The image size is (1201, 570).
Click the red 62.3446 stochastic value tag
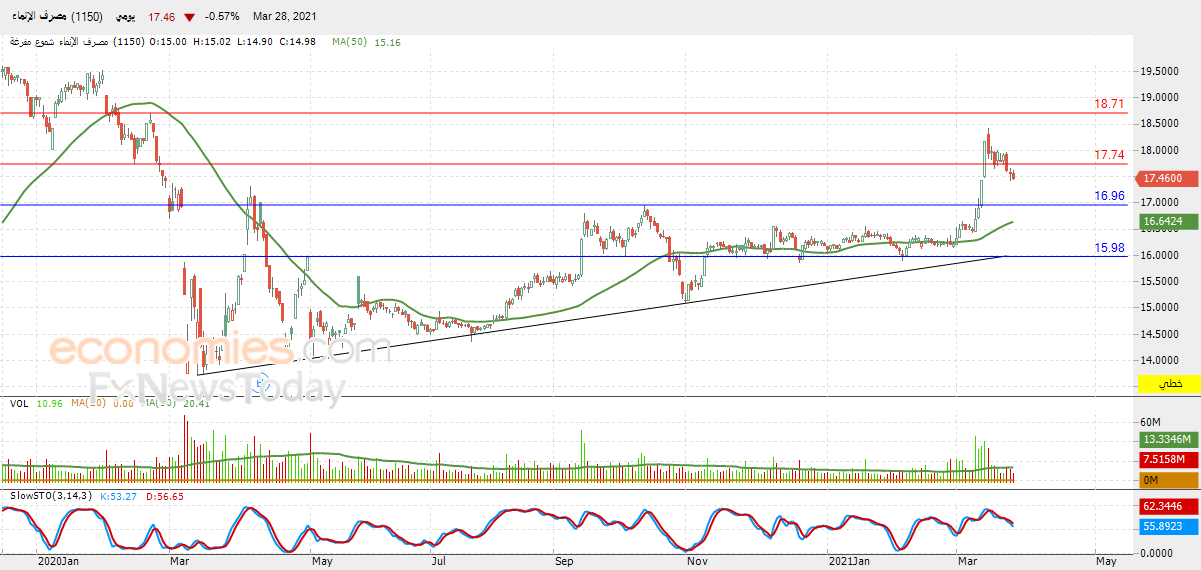point(1169,507)
